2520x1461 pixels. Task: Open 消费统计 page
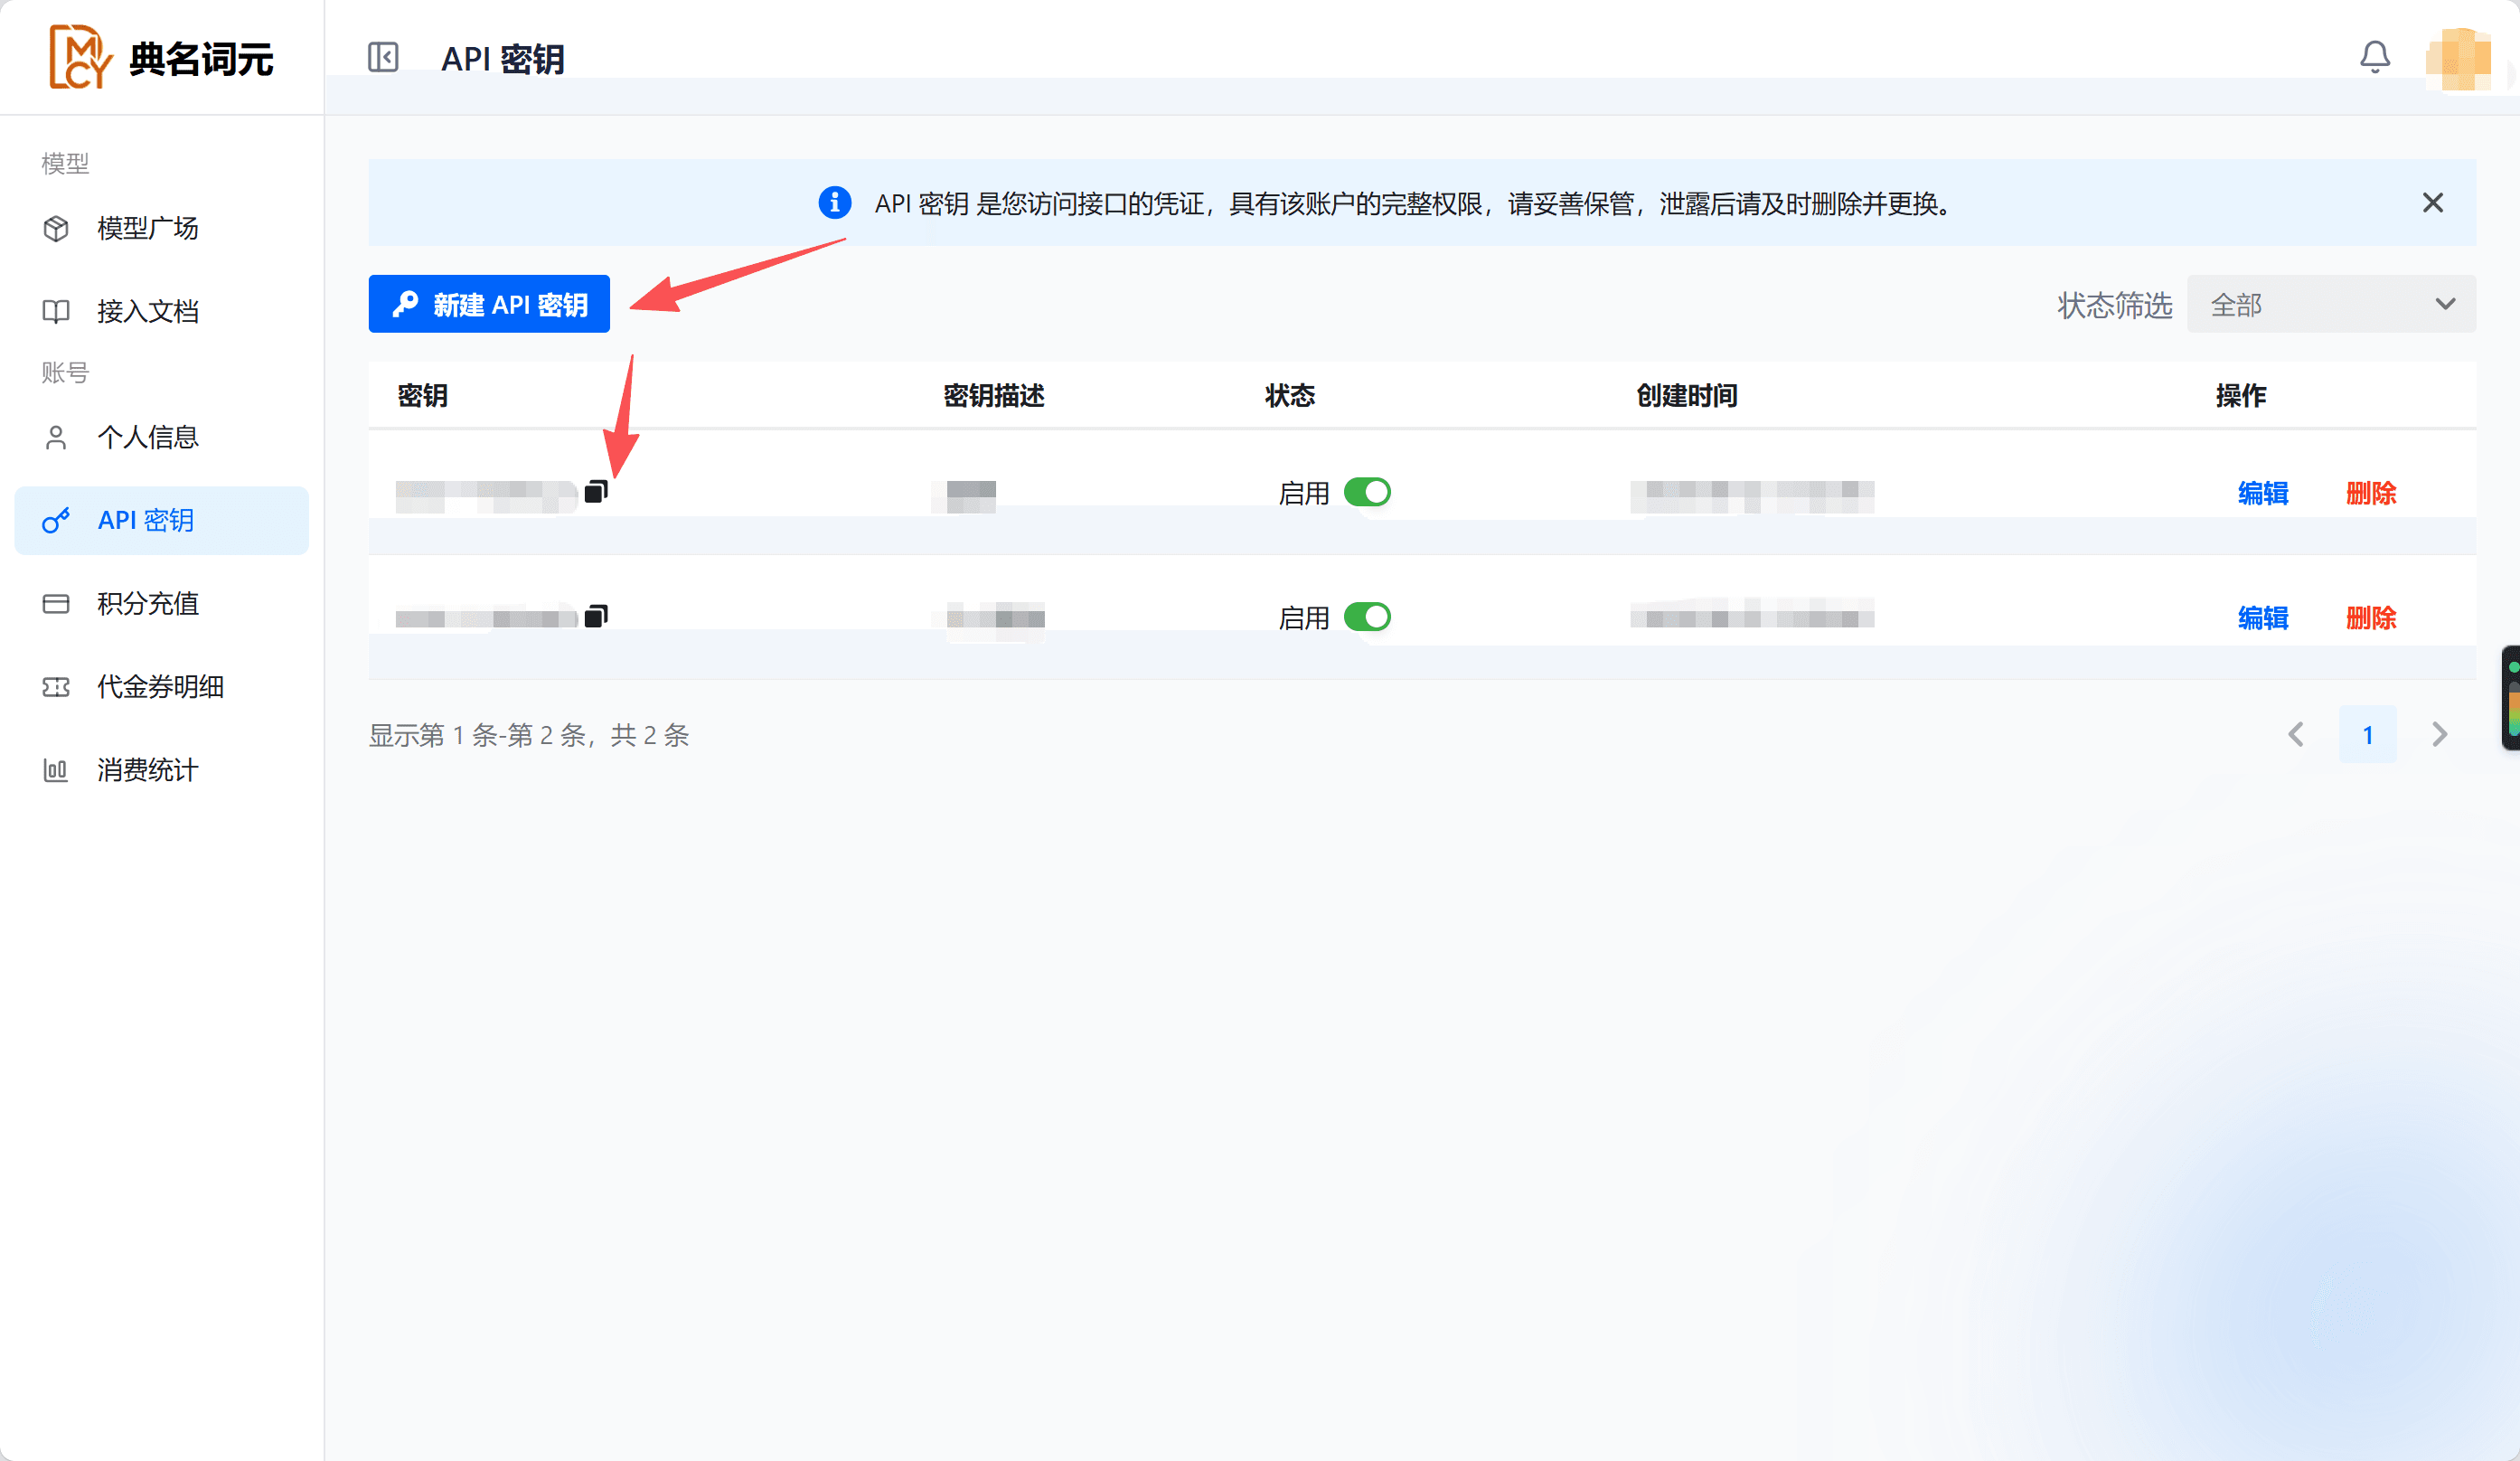[x=162, y=770]
